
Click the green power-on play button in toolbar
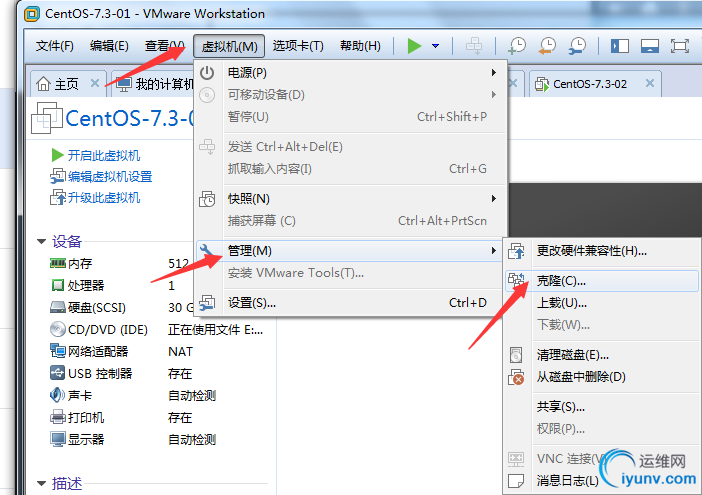click(x=415, y=46)
